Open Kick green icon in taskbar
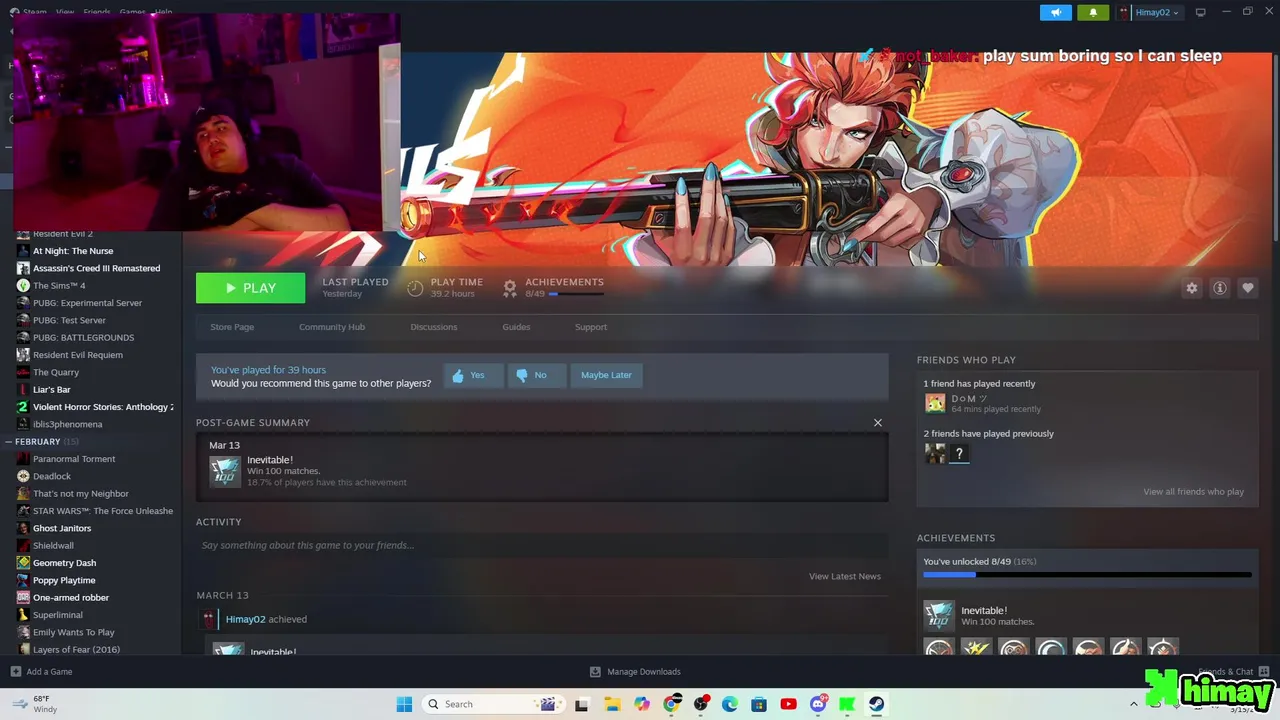The height and width of the screenshot is (720, 1280). [x=847, y=704]
